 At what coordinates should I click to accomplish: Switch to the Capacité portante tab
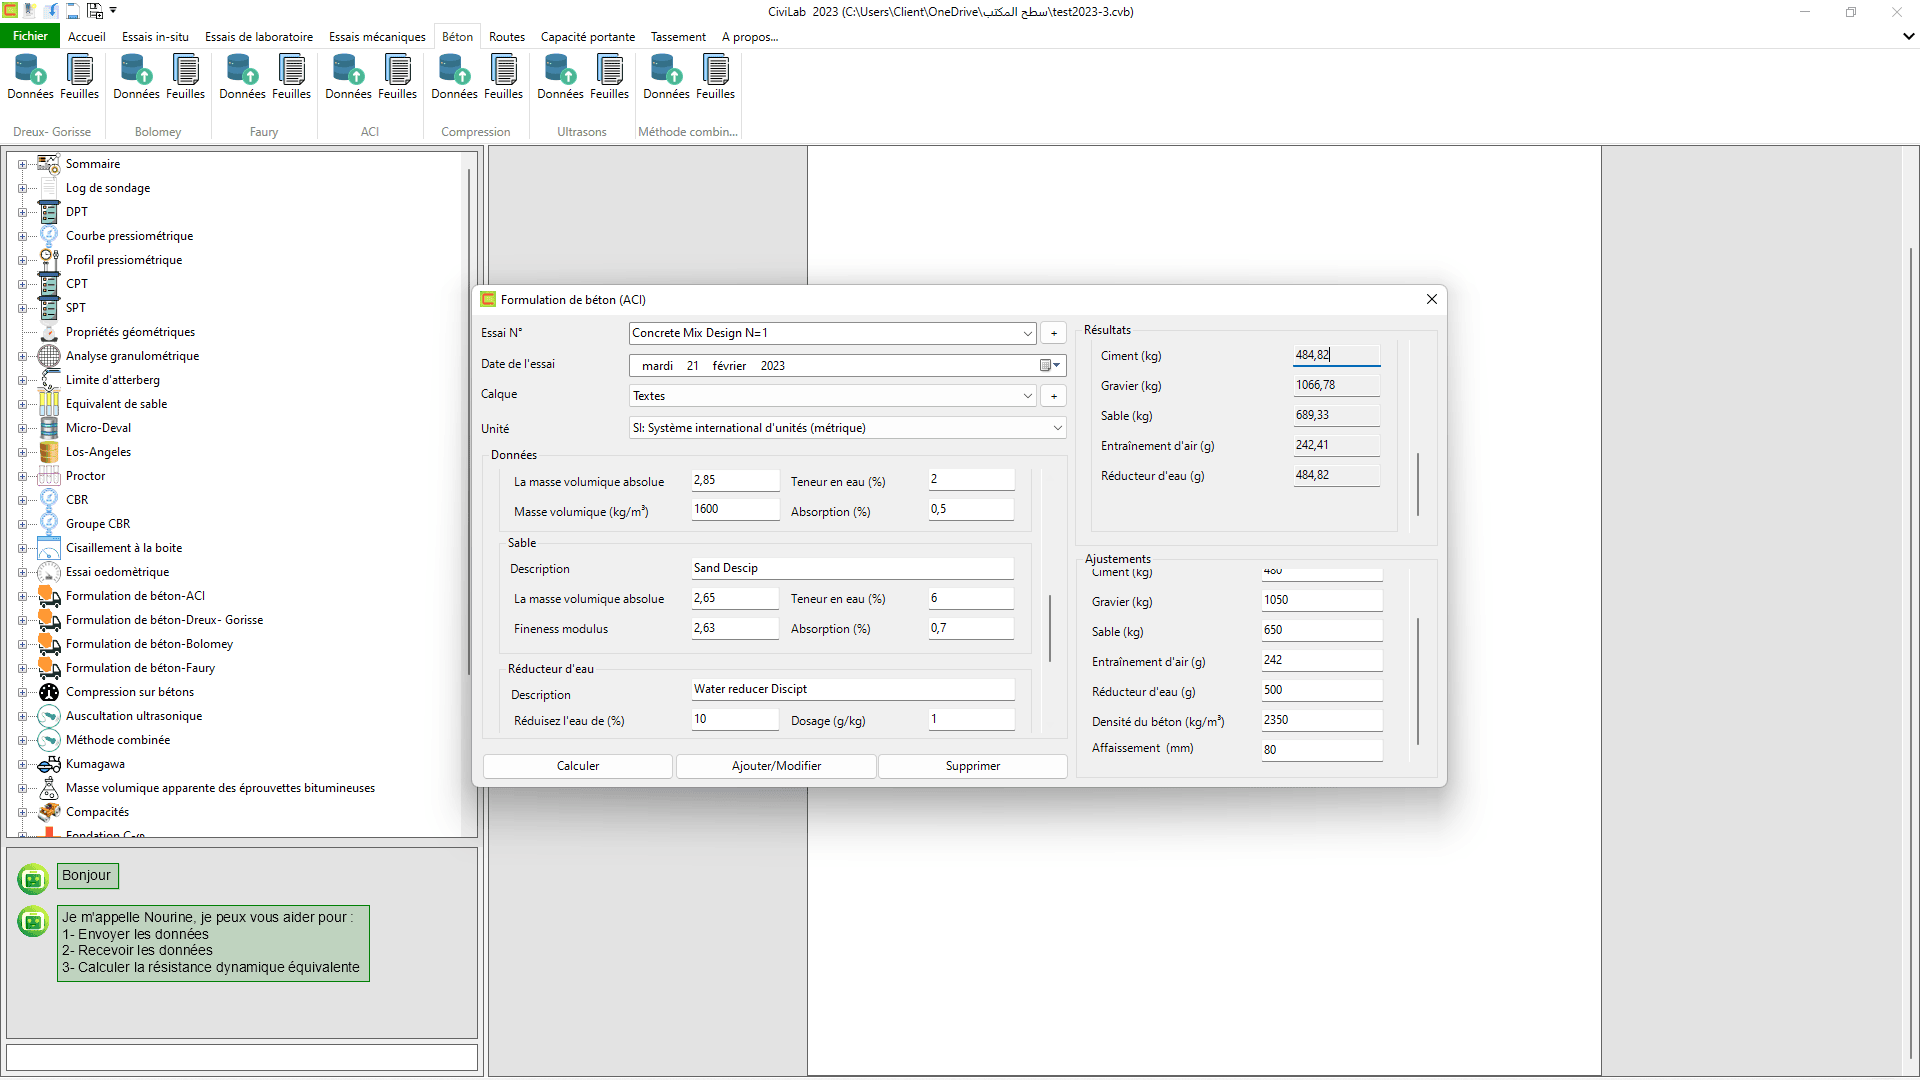(588, 37)
